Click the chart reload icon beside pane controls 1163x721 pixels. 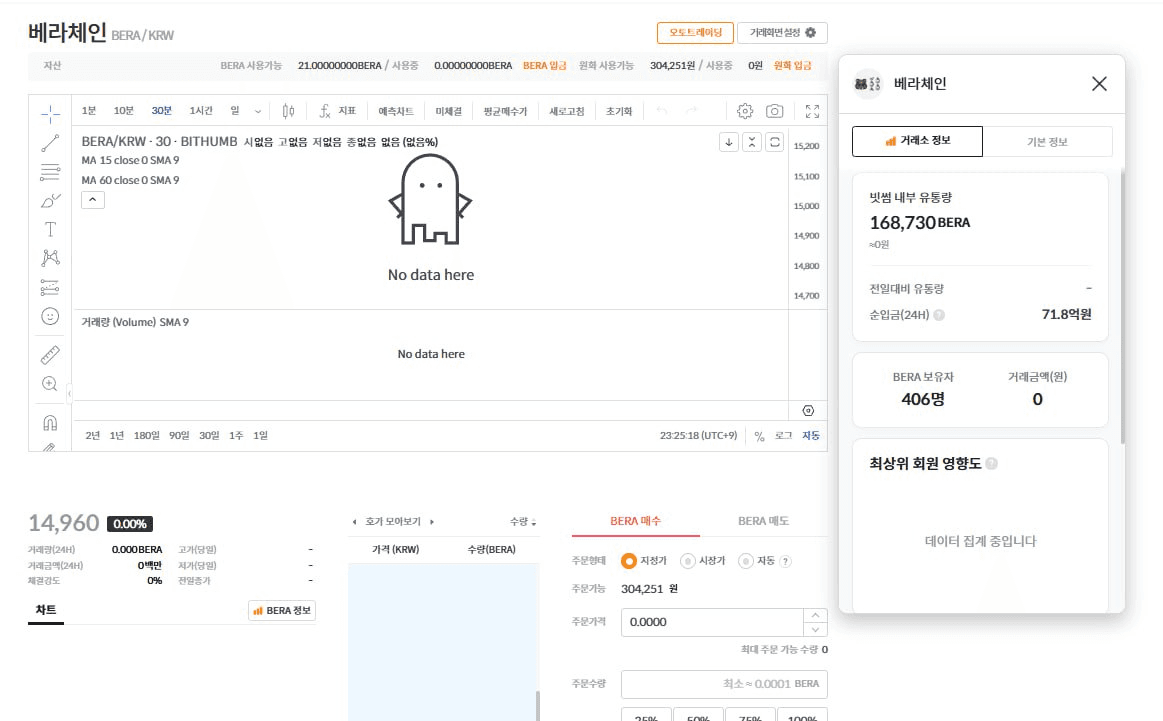click(x=775, y=142)
